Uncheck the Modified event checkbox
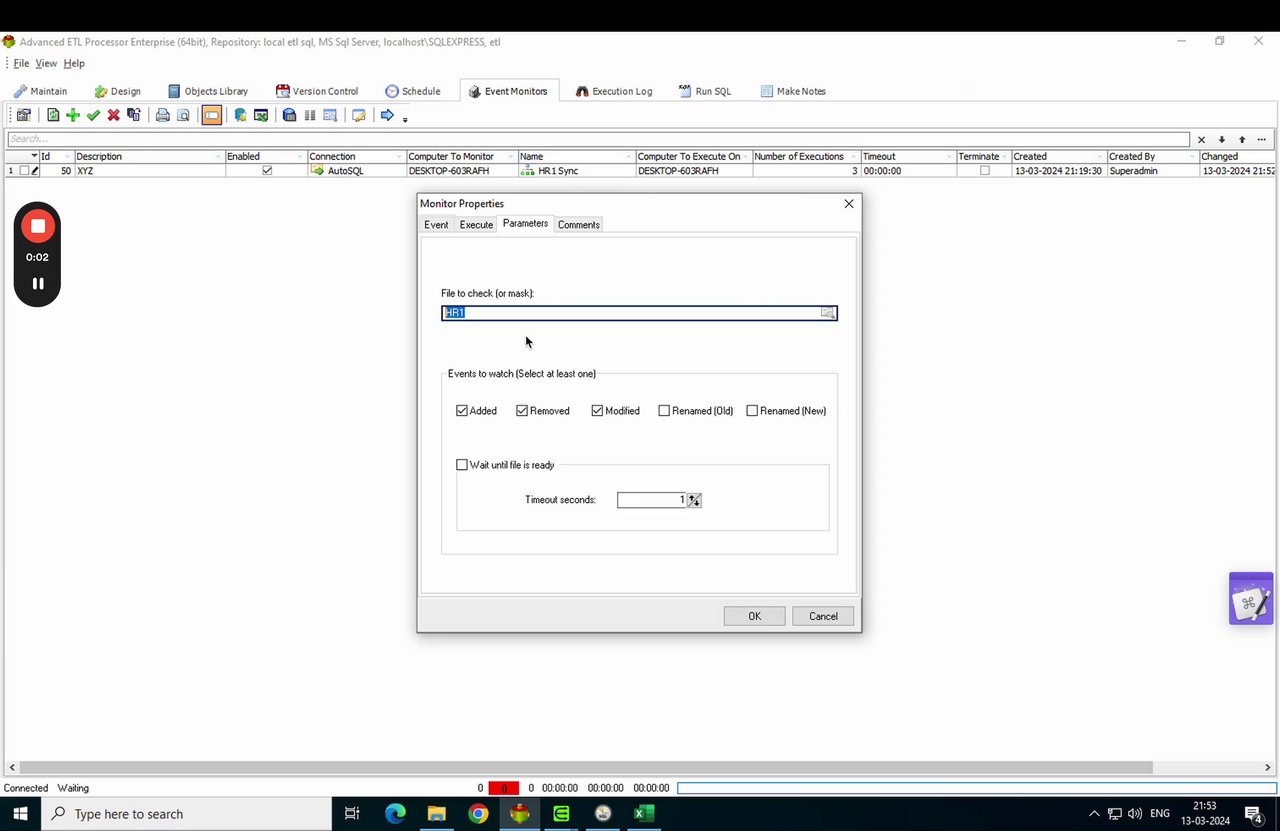 pos(597,411)
